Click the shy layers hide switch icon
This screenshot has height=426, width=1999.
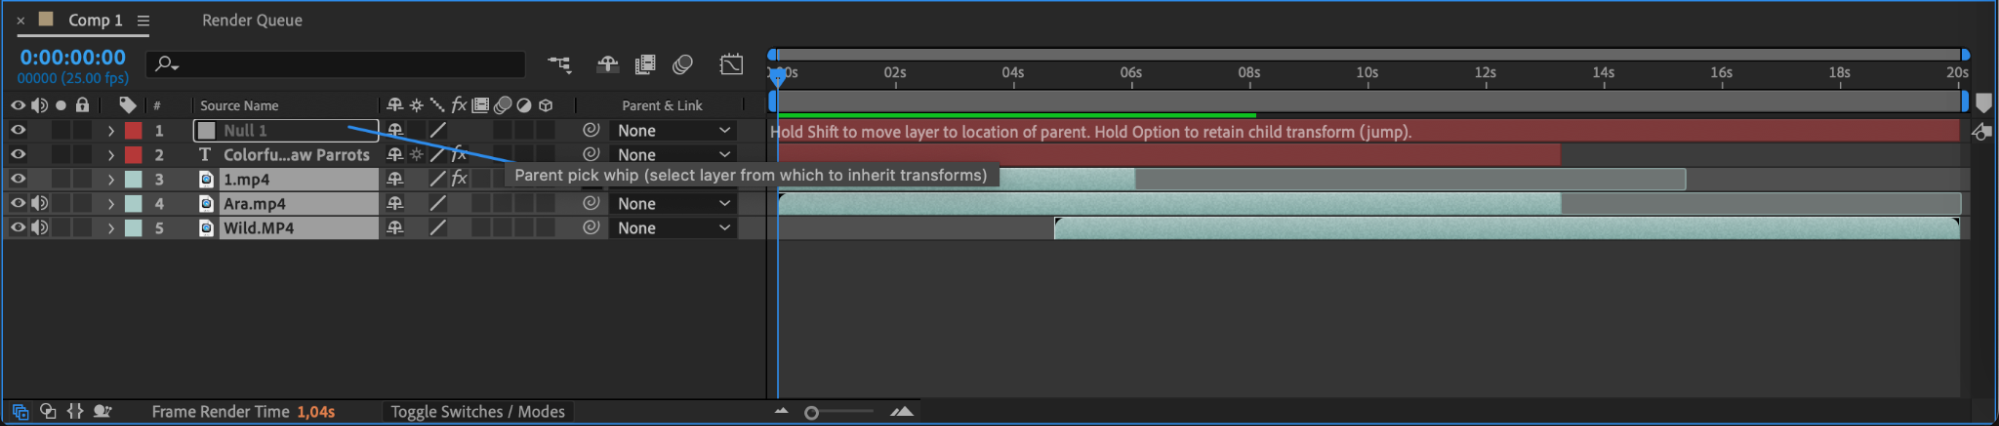607,65
